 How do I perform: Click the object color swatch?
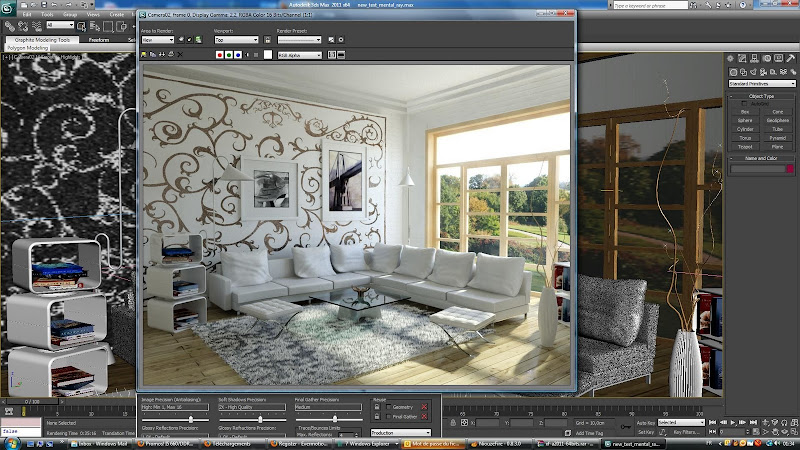(790, 169)
